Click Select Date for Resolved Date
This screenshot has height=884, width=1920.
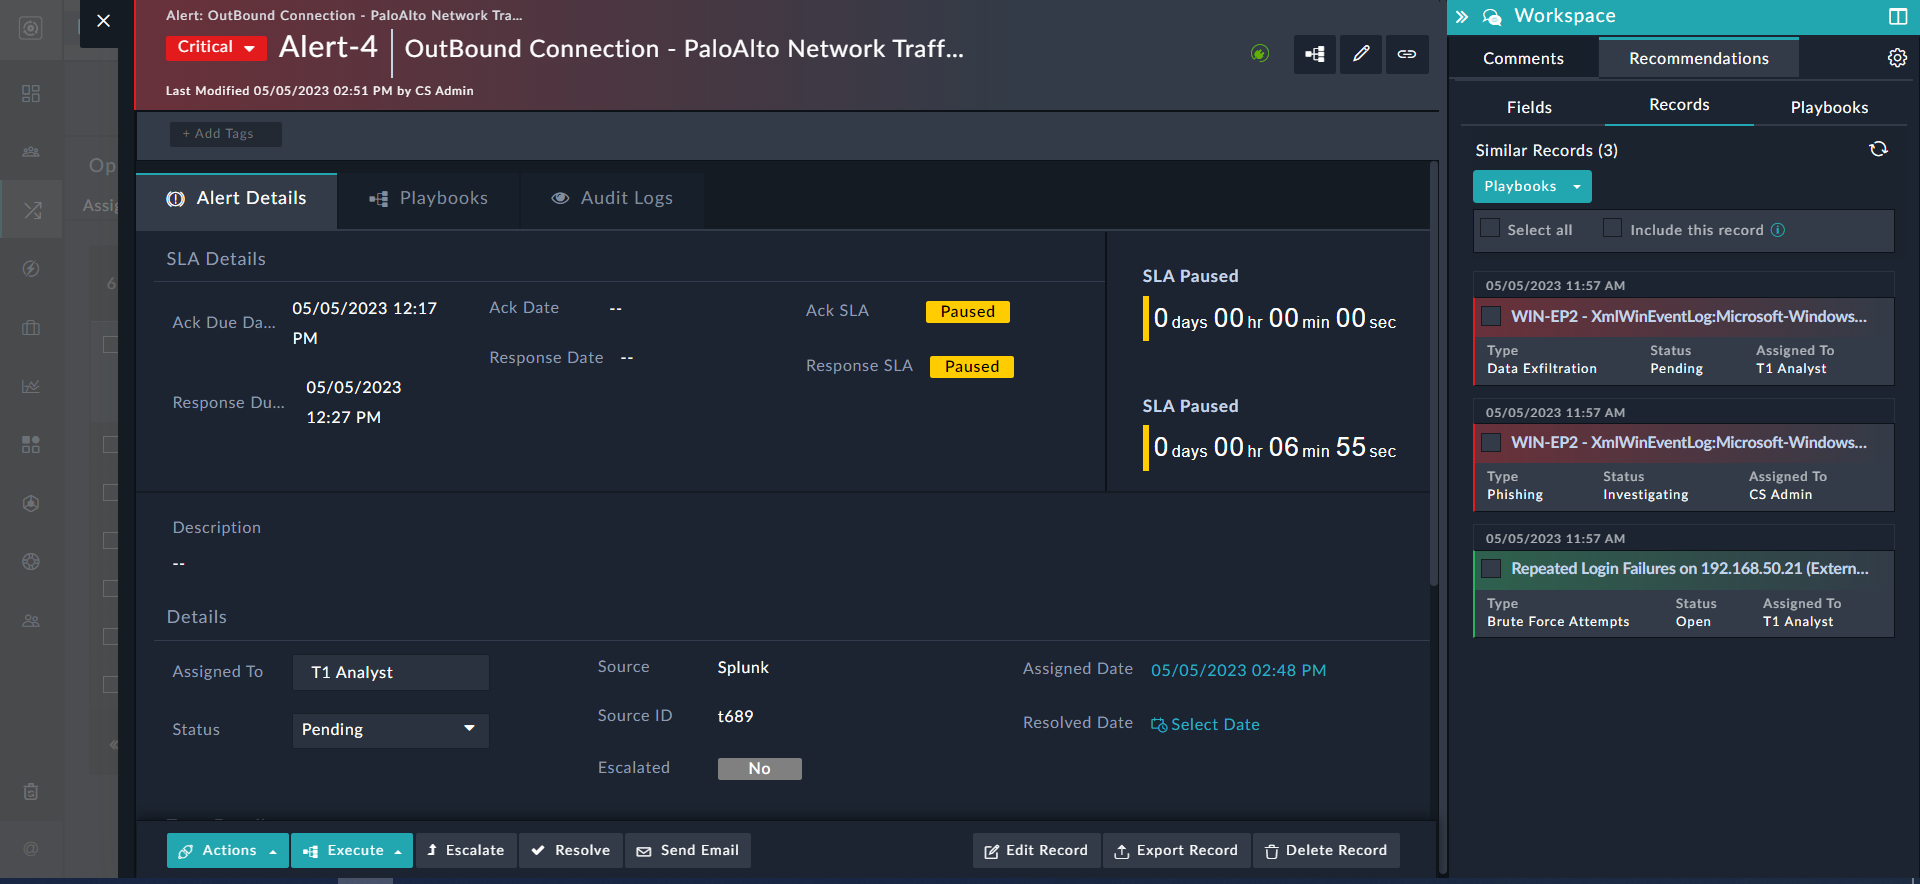(x=1205, y=724)
